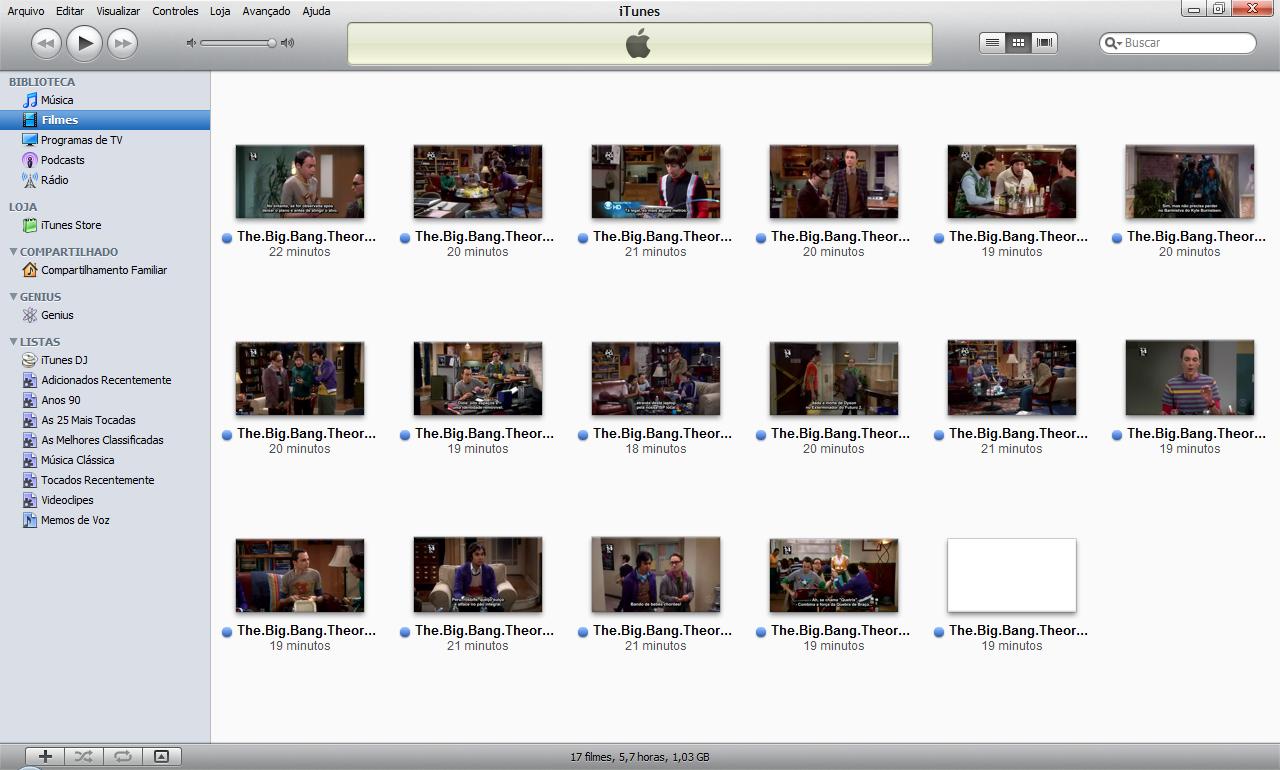Toggle repeat mode
This screenshot has height=770, width=1280.
123,757
